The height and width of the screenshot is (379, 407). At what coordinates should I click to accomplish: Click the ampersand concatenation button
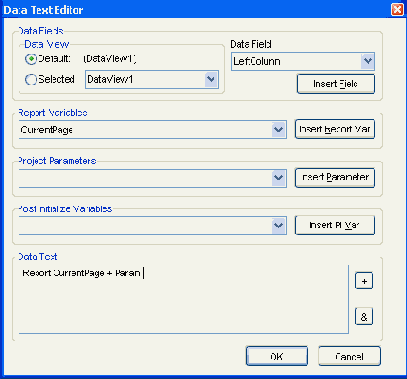tap(364, 316)
